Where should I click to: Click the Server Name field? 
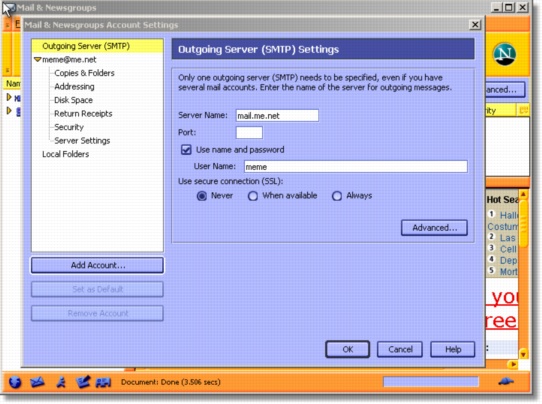click(277, 115)
